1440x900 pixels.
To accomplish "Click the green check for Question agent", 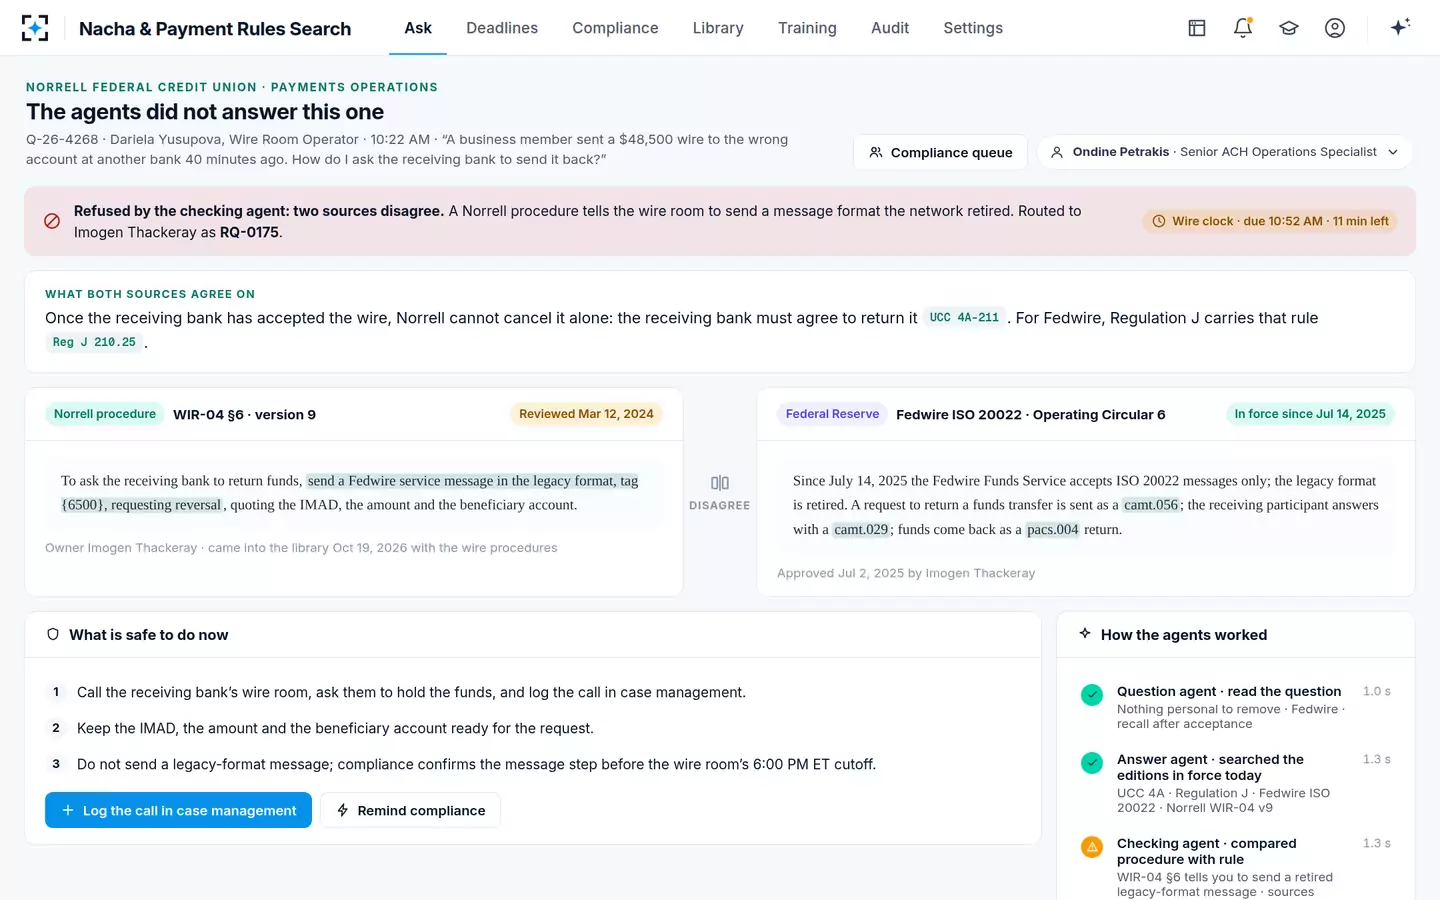I will (1092, 694).
